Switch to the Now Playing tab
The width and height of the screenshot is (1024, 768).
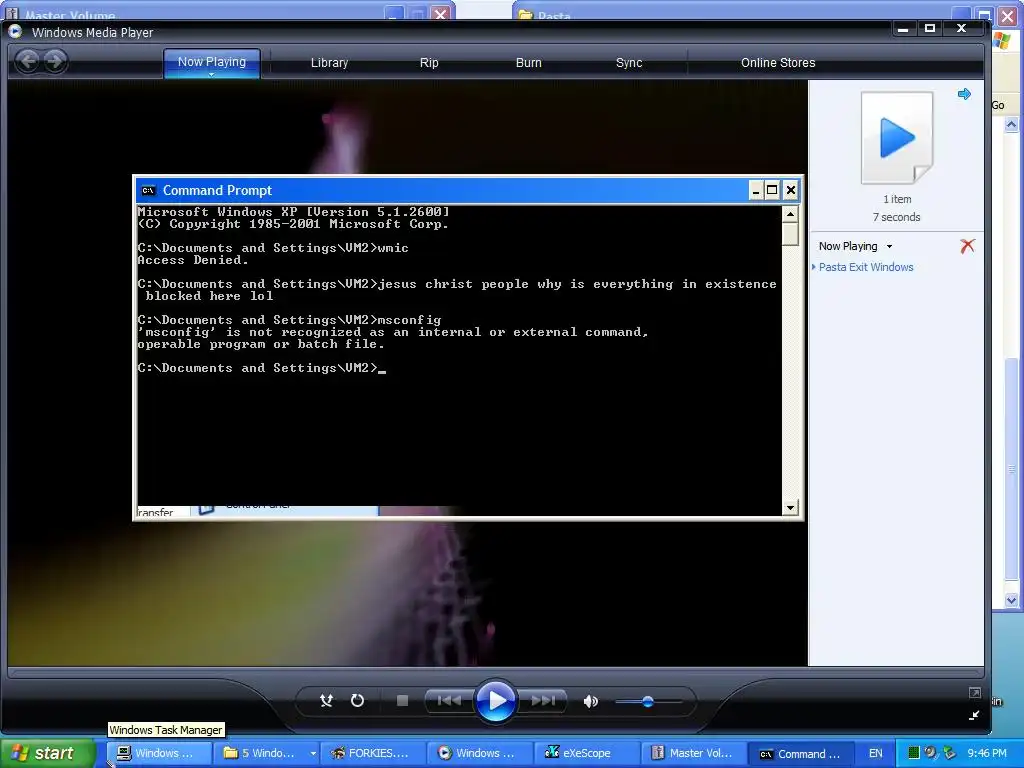coord(212,63)
